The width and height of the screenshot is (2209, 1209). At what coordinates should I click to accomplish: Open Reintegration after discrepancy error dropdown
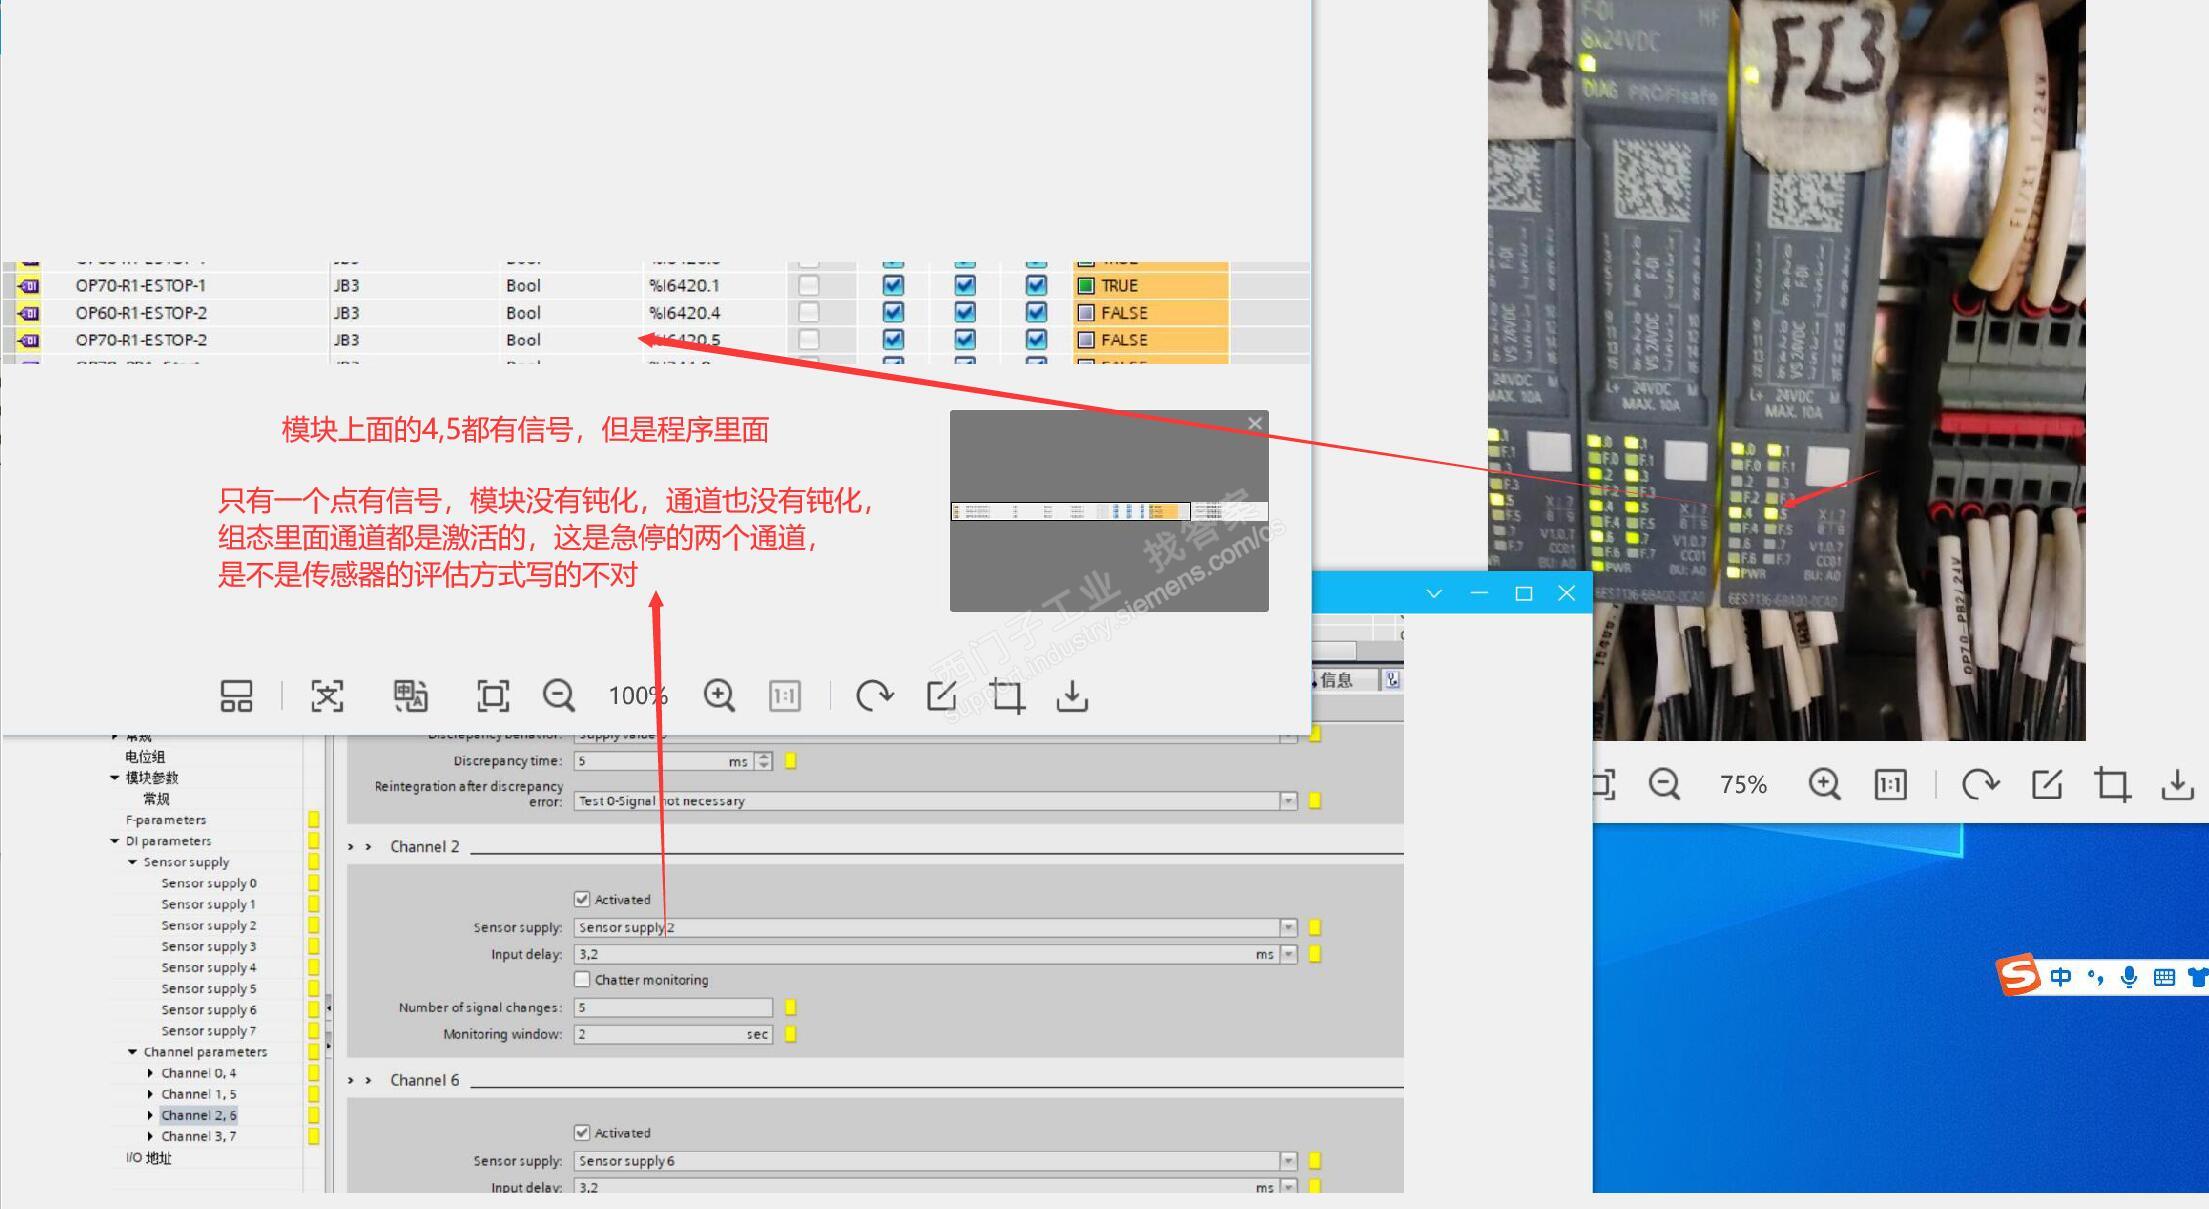pos(1288,801)
